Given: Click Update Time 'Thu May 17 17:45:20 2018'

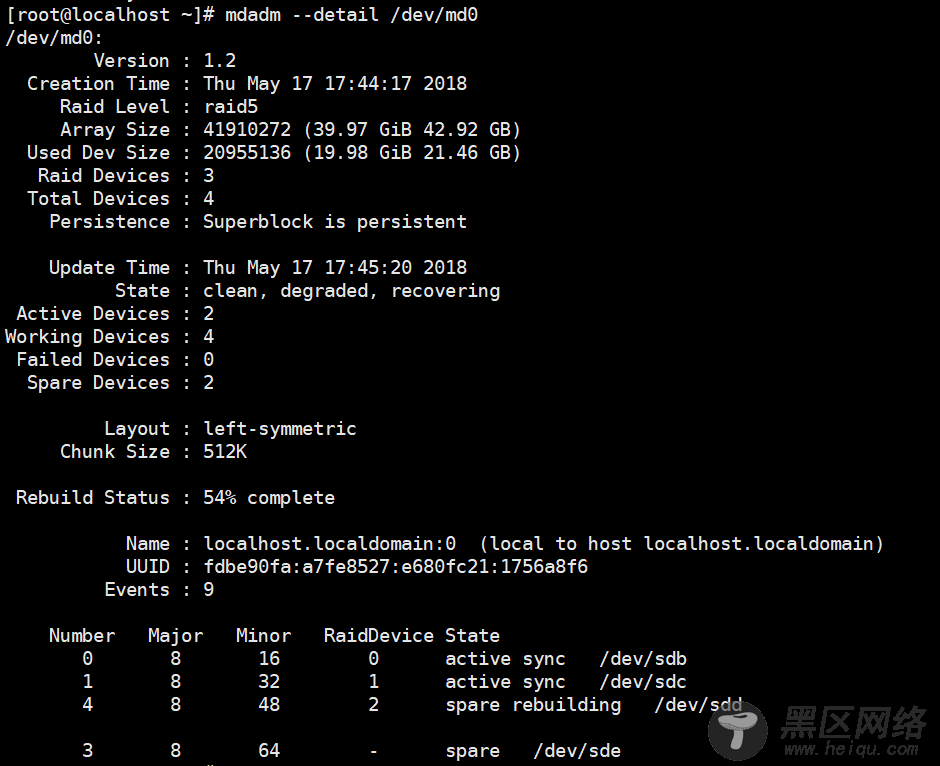Looking at the screenshot, I should point(335,267).
